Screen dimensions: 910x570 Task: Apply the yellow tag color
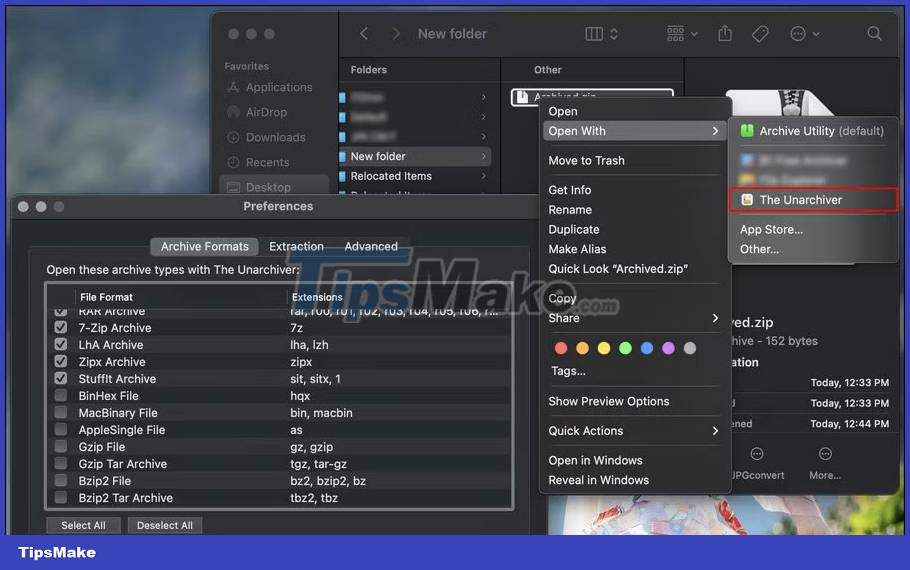[604, 348]
